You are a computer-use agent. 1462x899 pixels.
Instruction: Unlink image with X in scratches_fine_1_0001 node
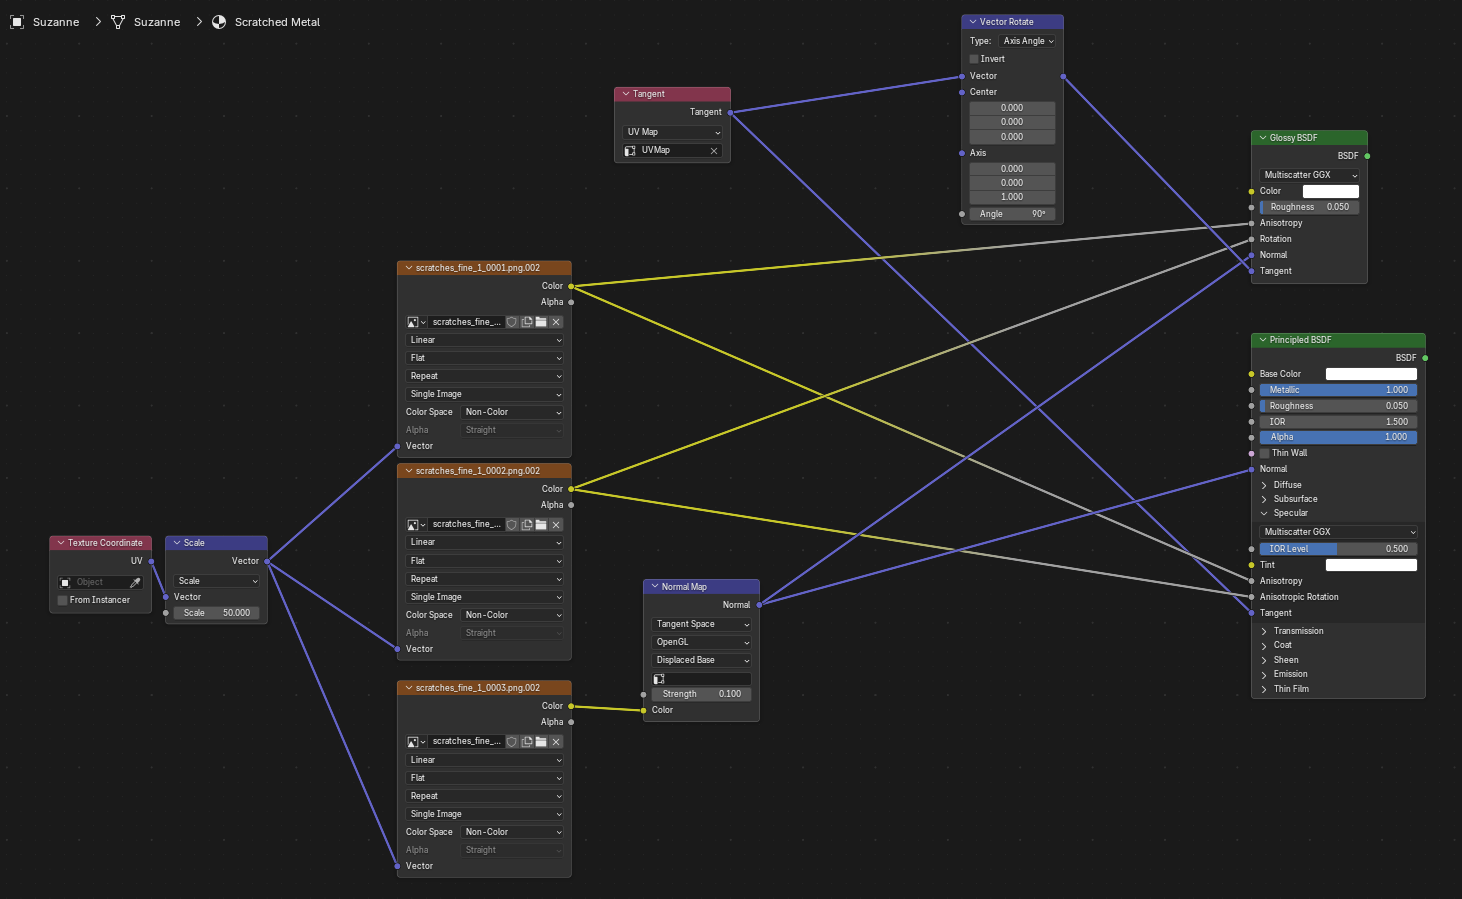[556, 322]
